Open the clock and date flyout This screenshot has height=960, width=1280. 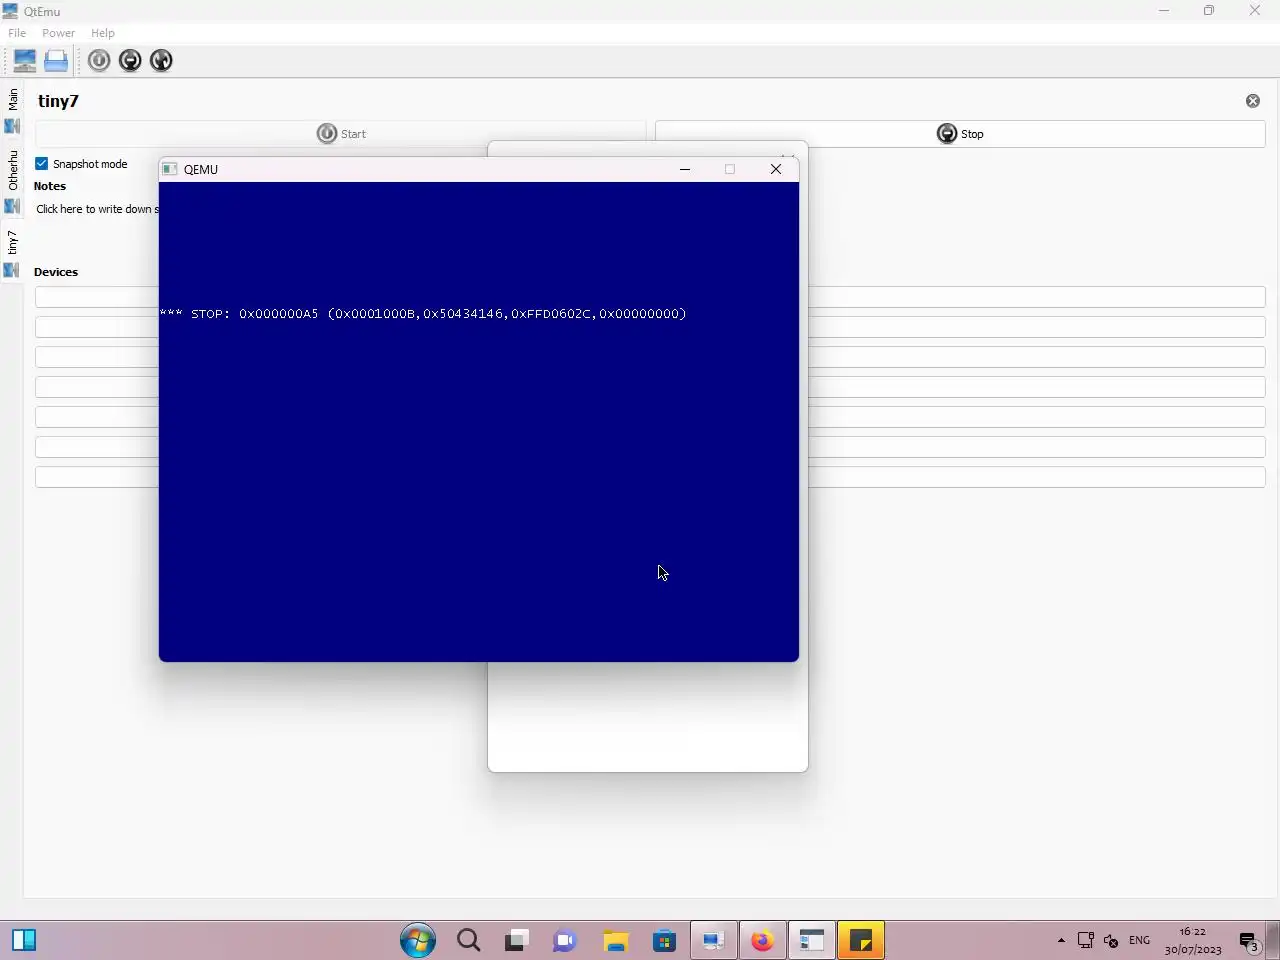(1193, 940)
